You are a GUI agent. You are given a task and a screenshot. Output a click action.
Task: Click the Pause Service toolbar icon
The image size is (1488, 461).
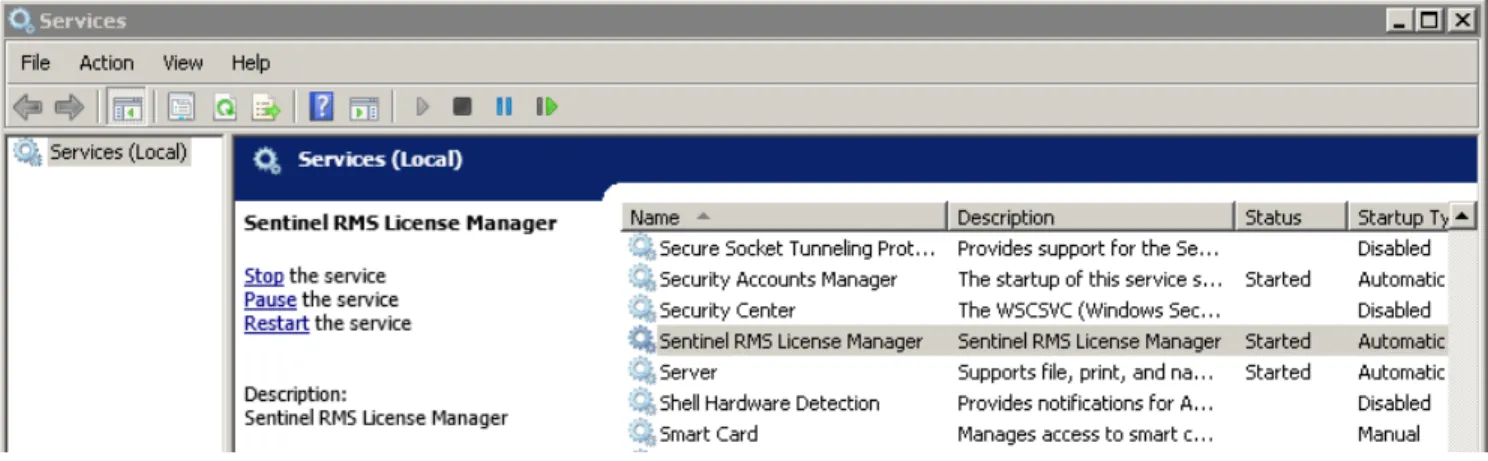(x=504, y=106)
